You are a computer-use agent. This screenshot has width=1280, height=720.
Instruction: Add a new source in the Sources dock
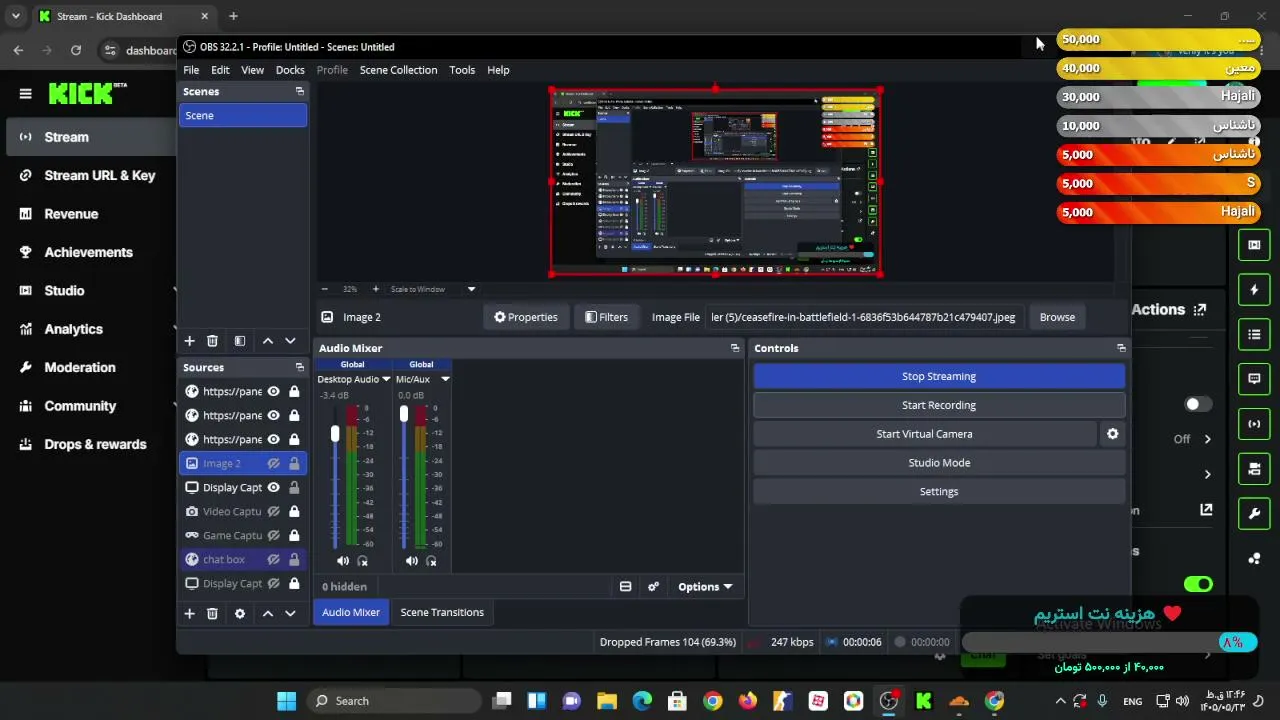click(x=189, y=613)
